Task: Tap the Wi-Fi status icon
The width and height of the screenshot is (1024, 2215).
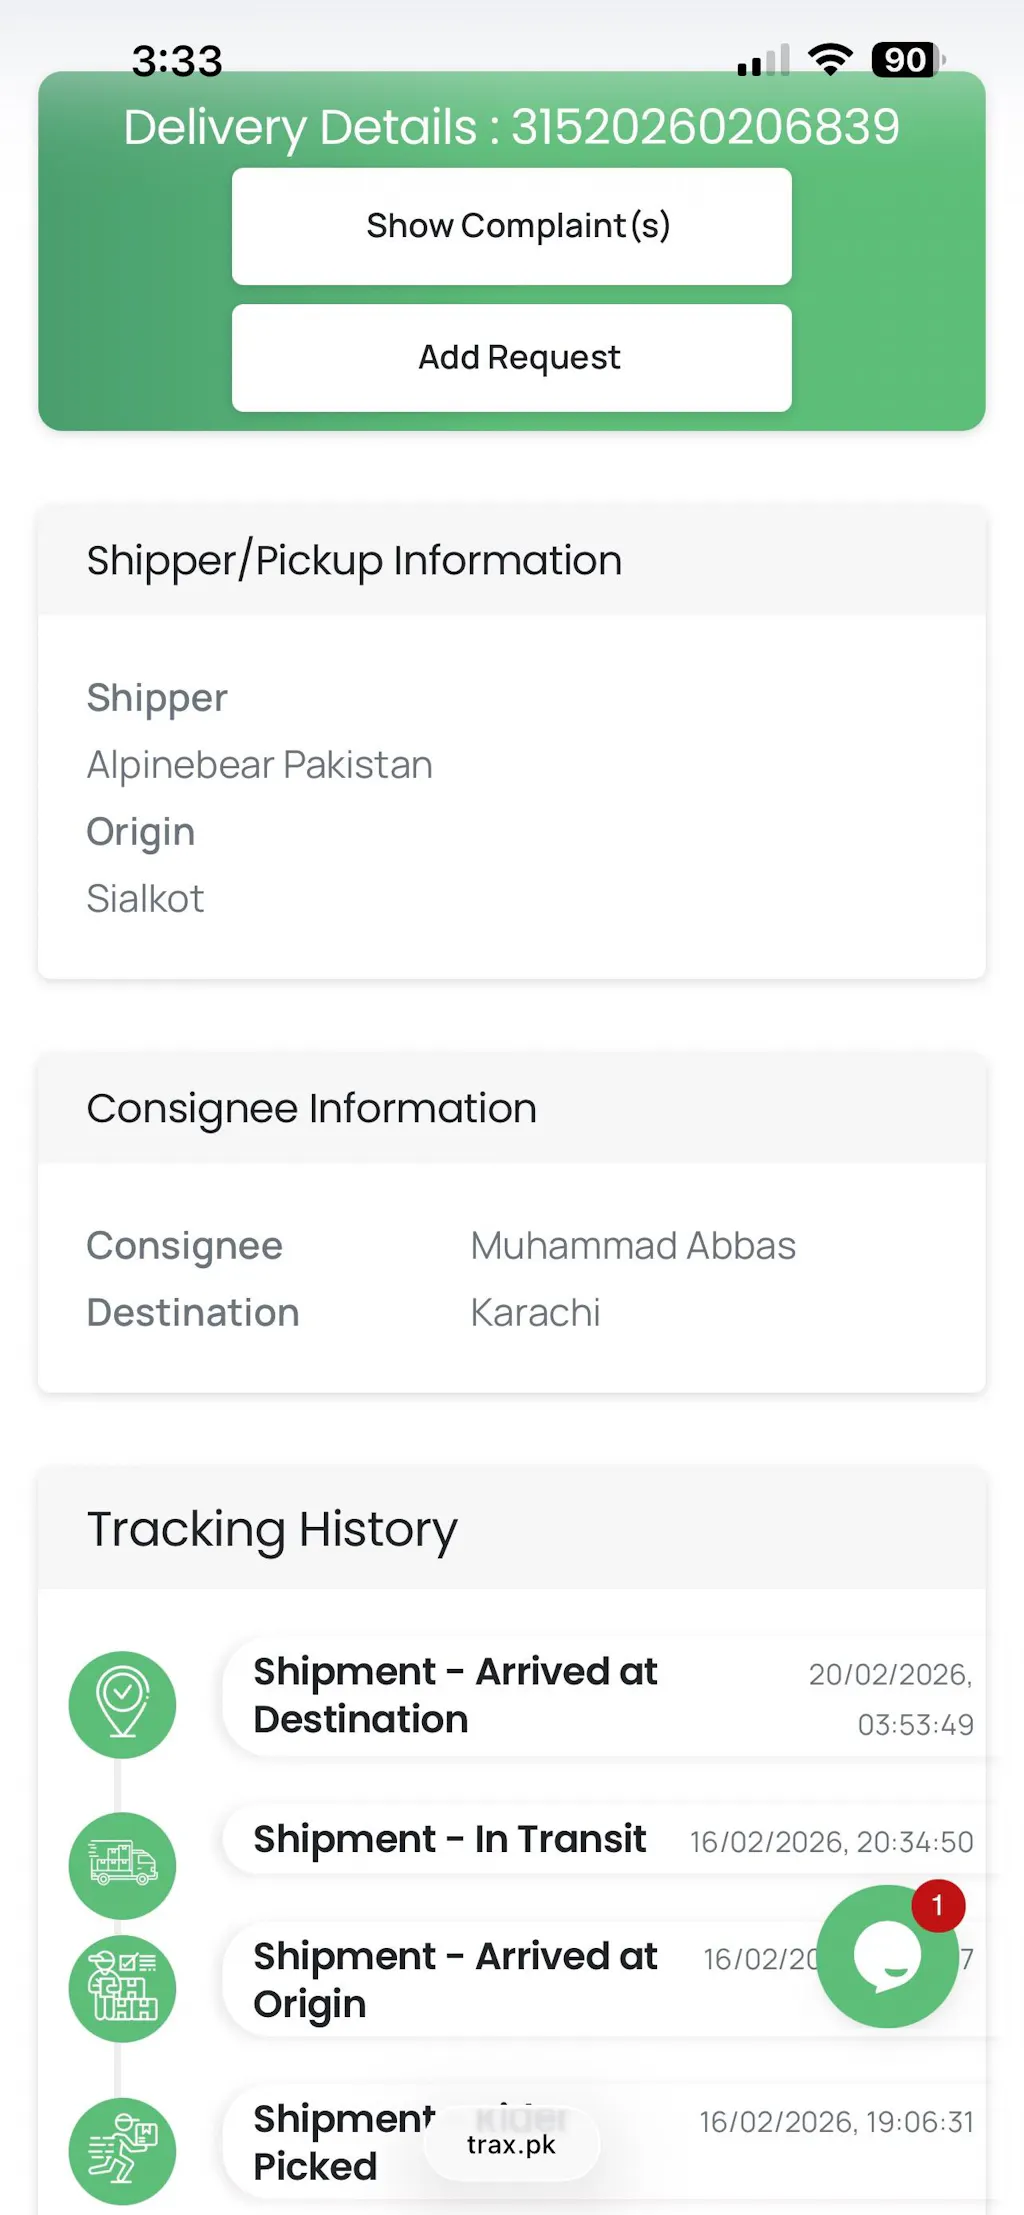Action: (x=830, y=60)
